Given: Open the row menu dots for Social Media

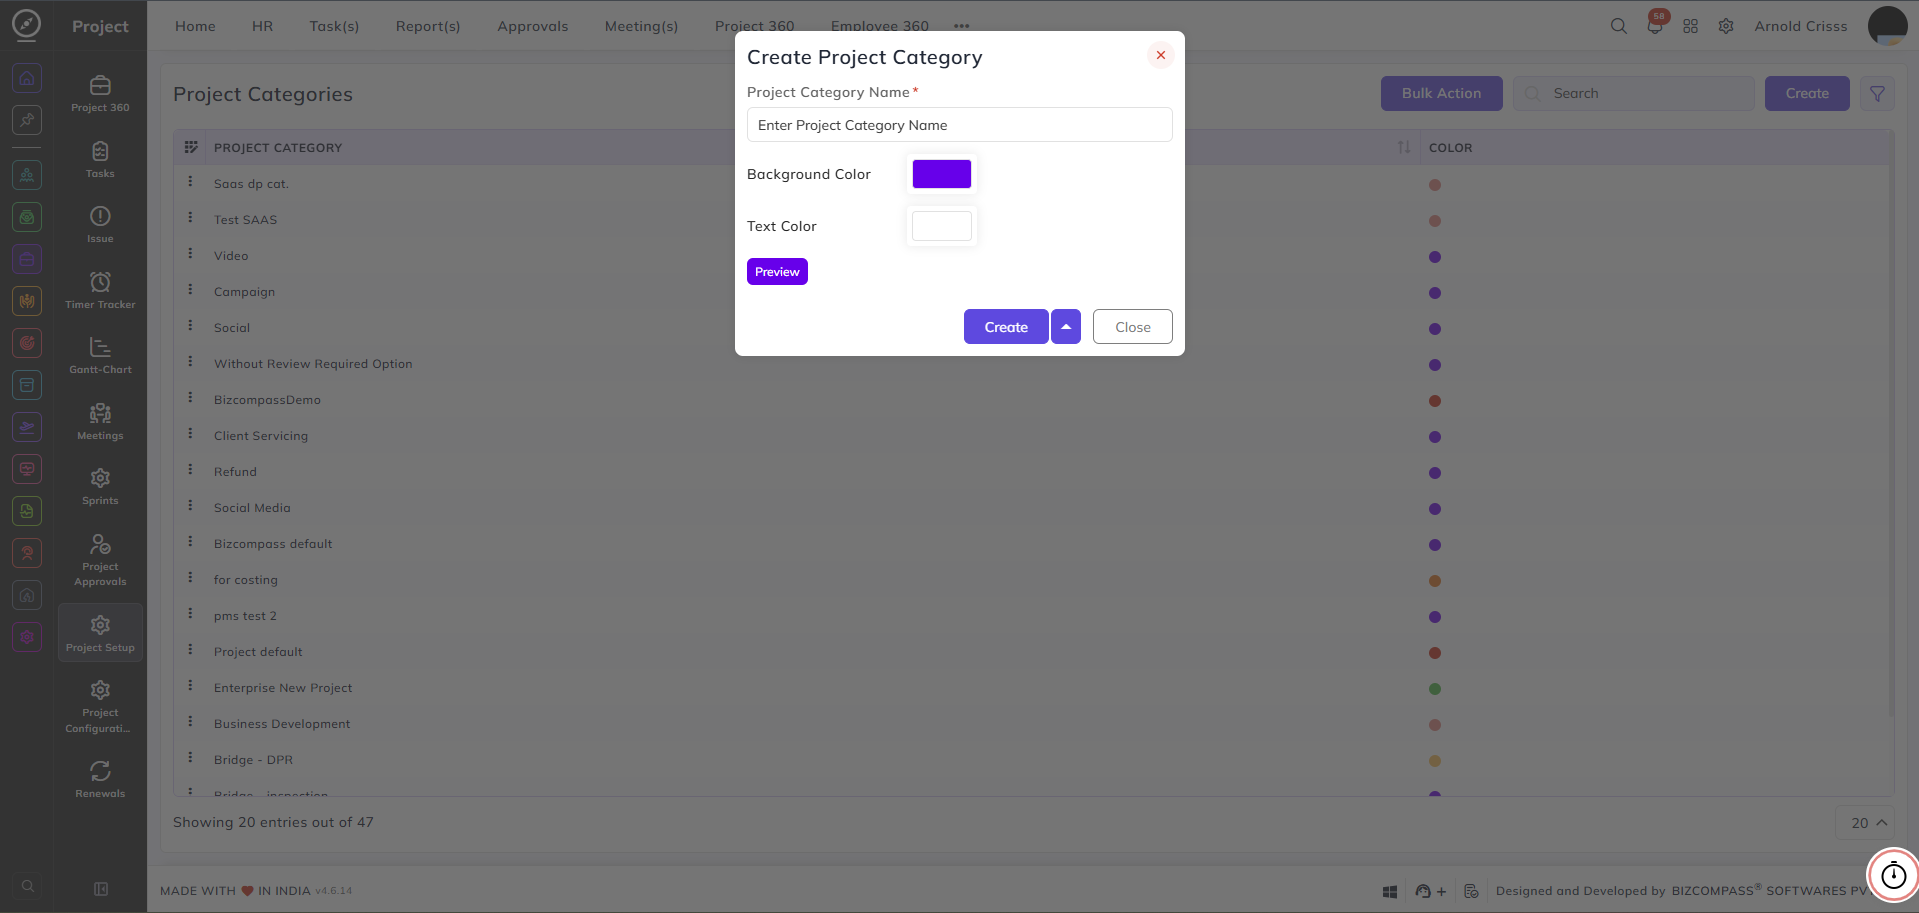Looking at the screenshot, I should [x=190, y=506].
